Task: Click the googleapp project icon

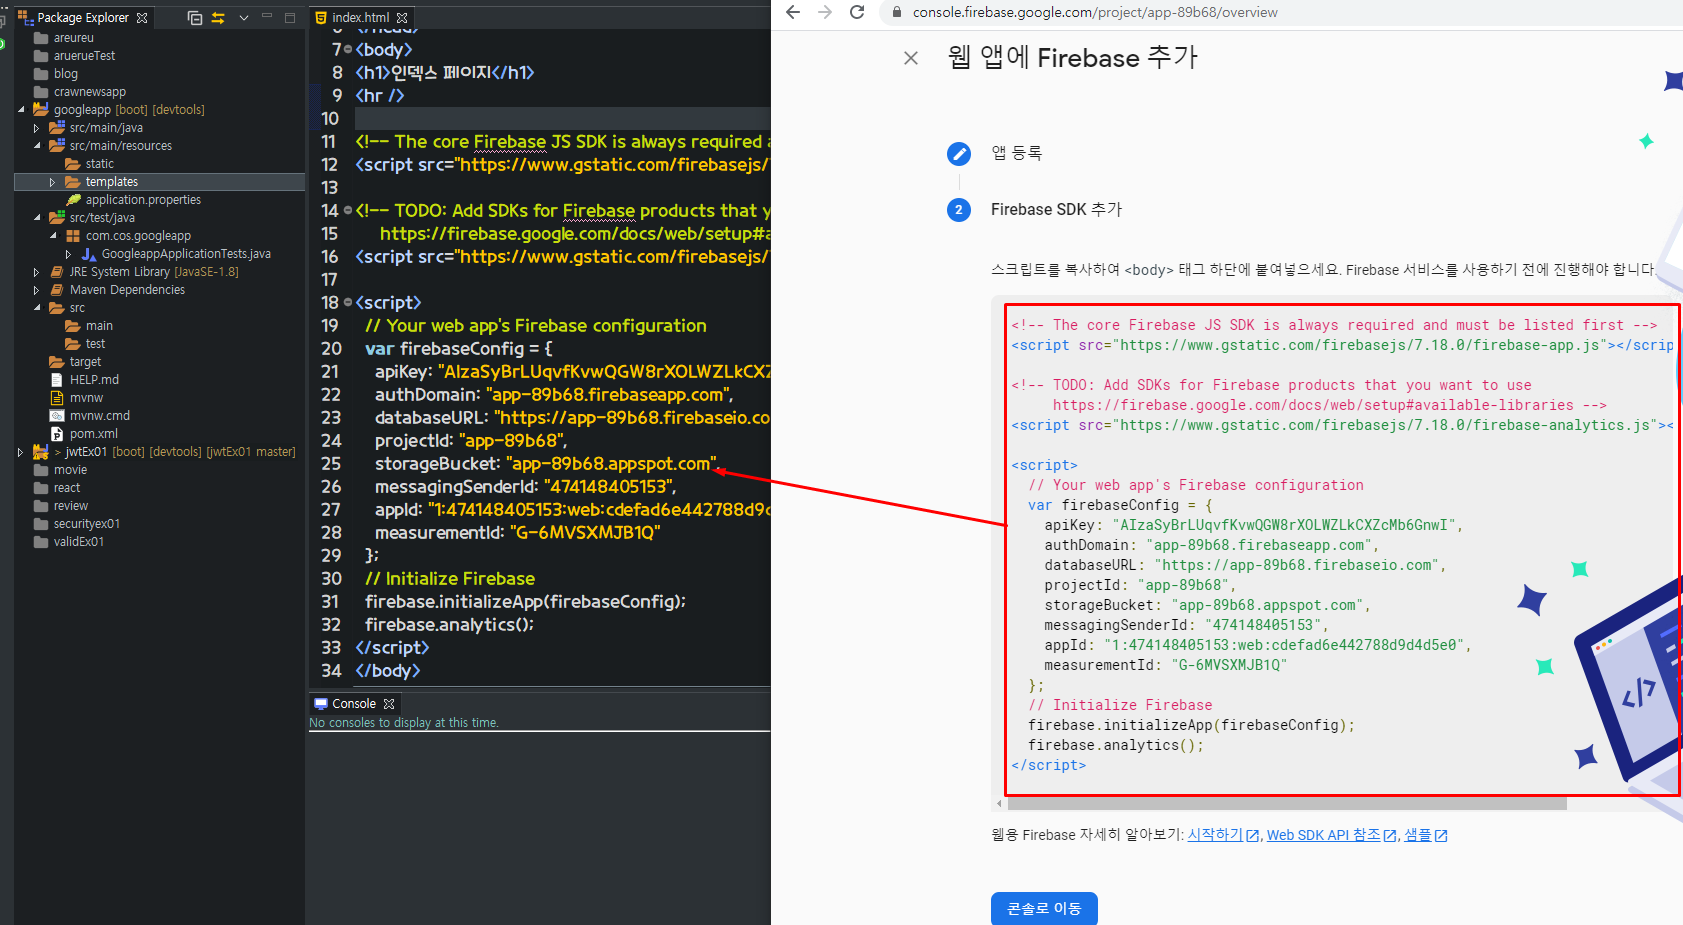Action: pos(41,110)
